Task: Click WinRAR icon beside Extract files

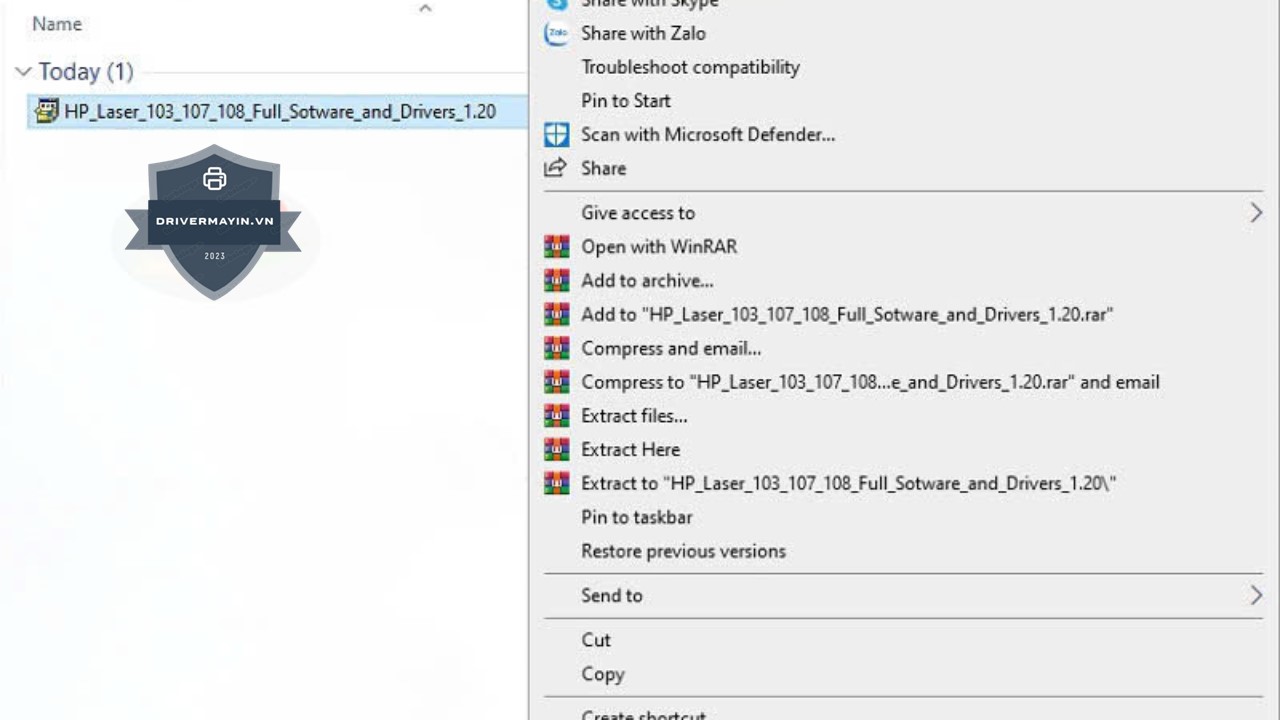Action: [x=556, y=415]
